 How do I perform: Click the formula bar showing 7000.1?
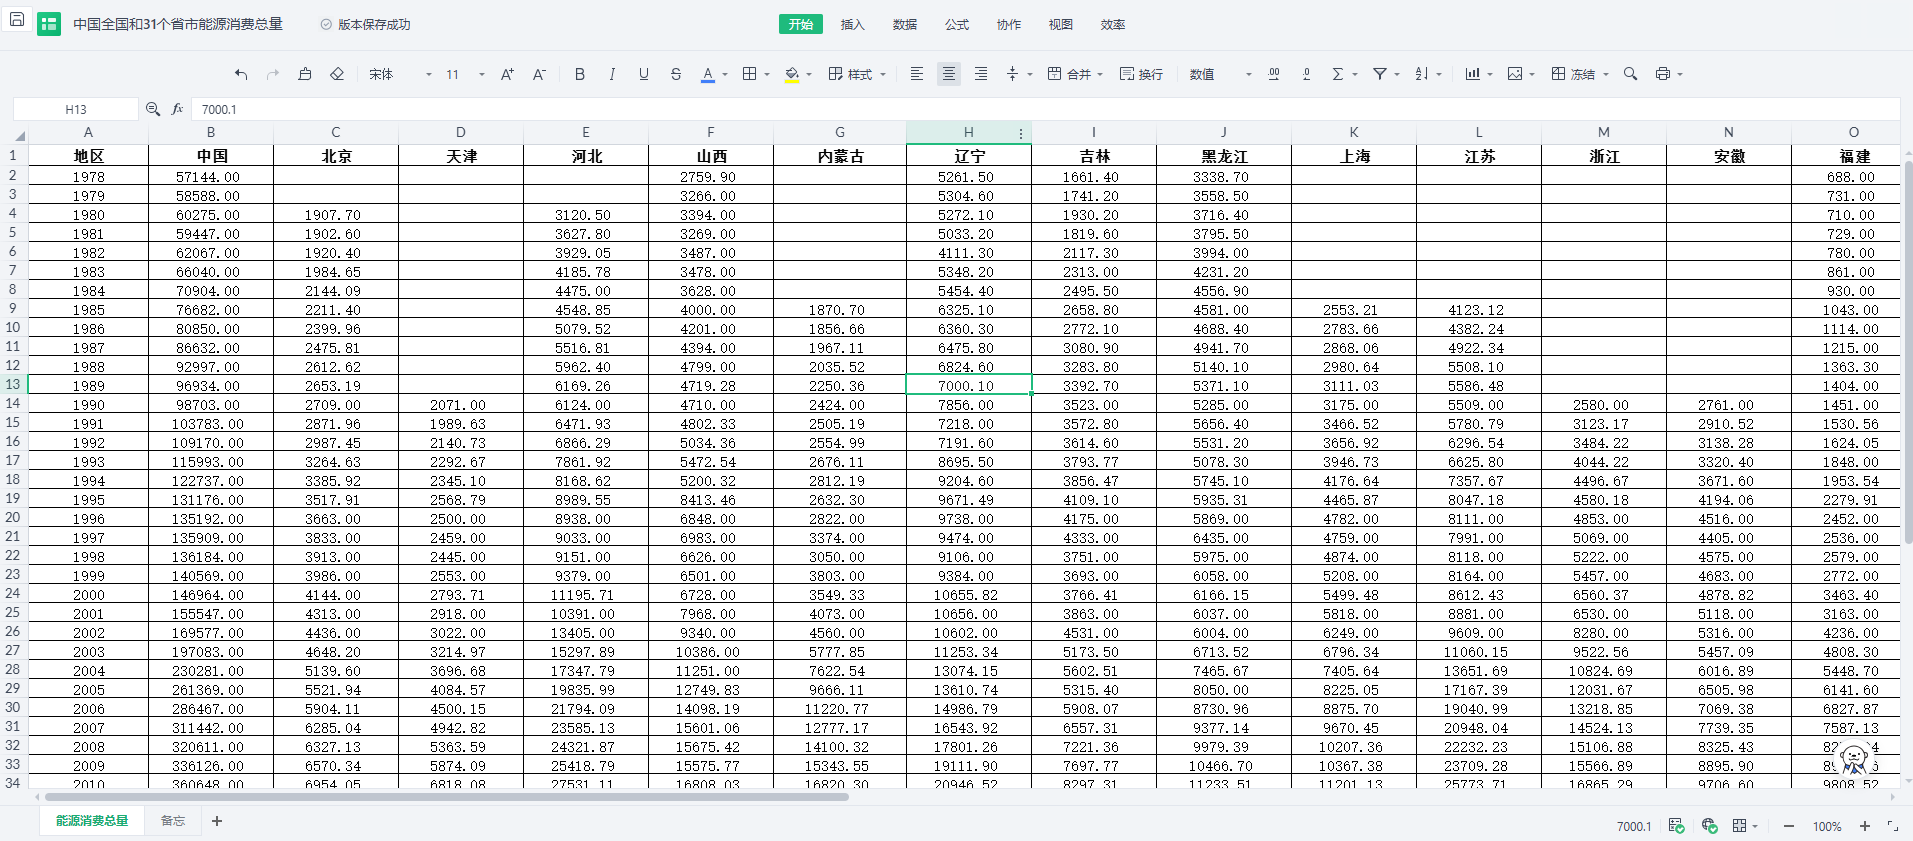click(1045, 109)
